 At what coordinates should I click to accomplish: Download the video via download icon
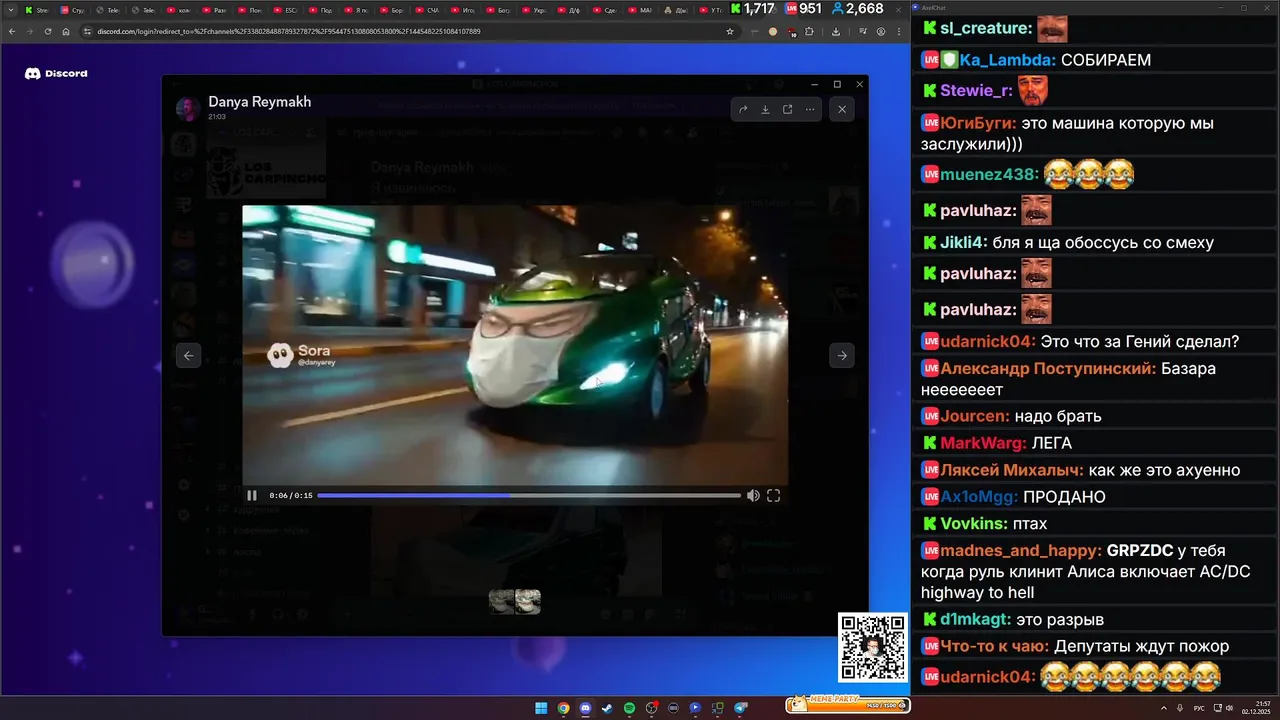765,109
